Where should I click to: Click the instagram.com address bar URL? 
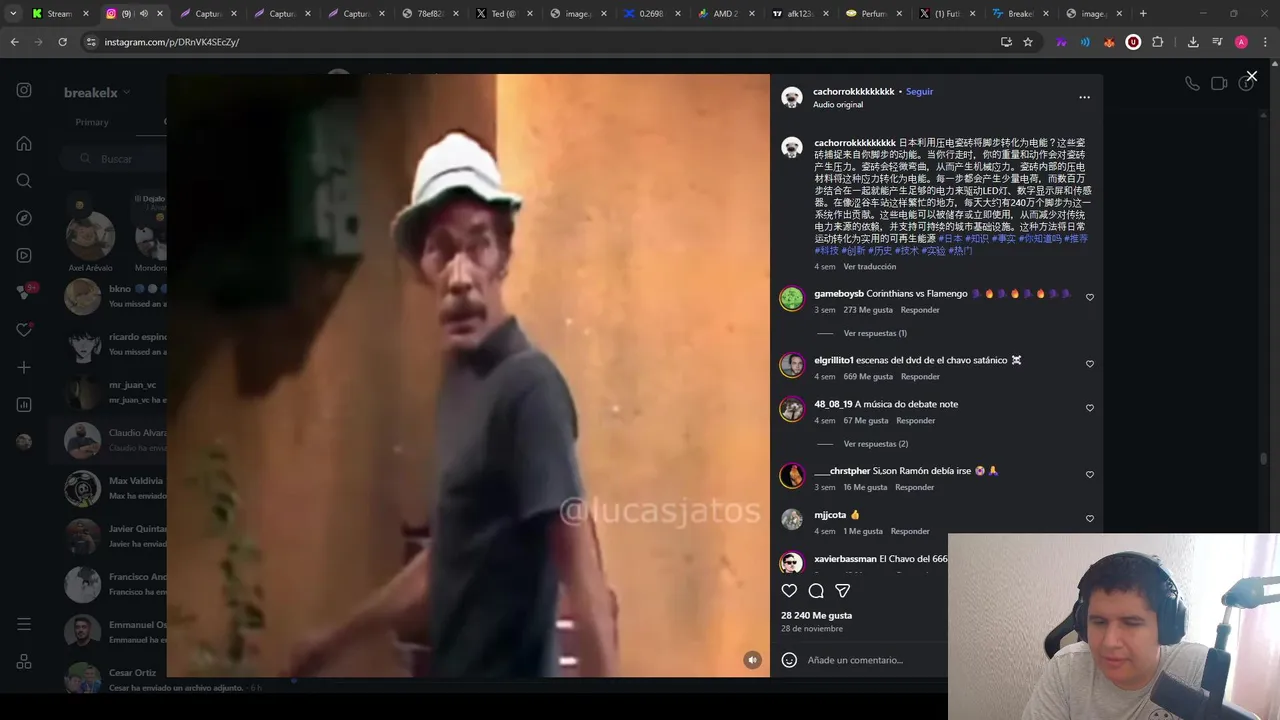click(172, 42)
